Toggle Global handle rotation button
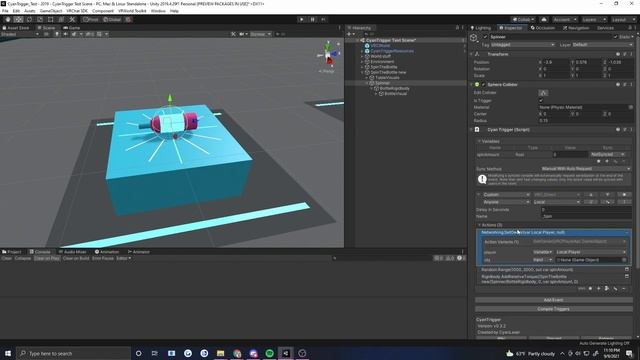This screenshot has height=360, width=640. tap(112, 19)
